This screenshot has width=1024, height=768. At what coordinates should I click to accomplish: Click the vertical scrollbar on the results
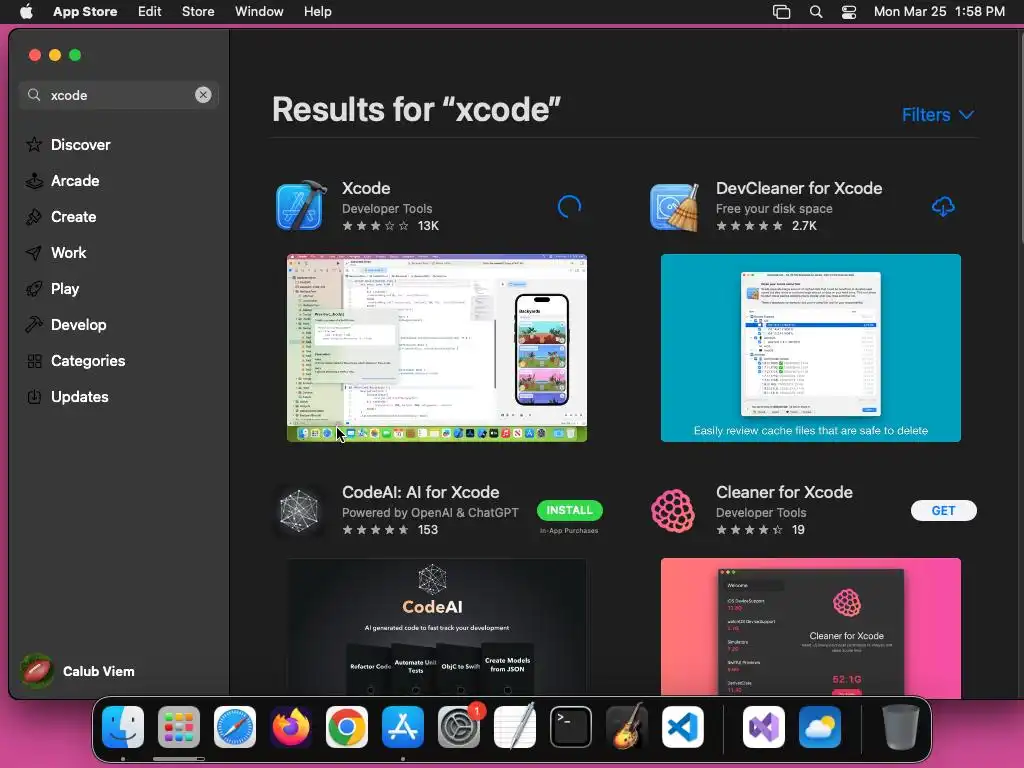[x=1020, y=137]
